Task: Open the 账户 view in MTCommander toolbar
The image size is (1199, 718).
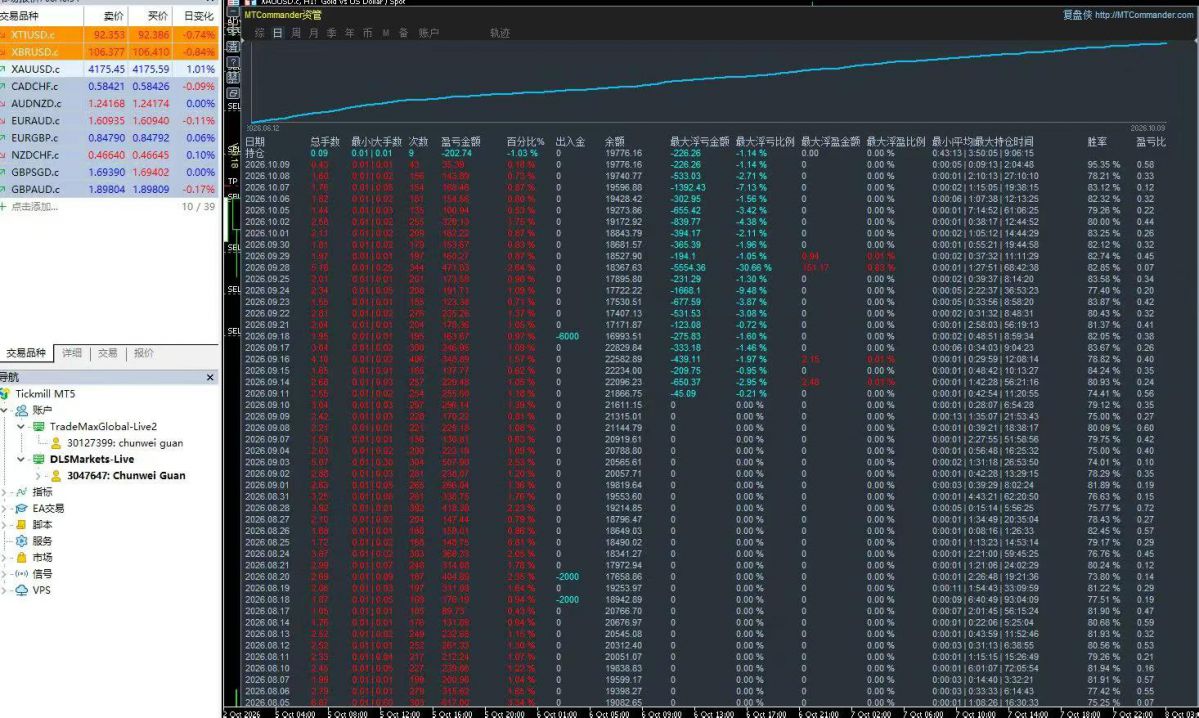Action: [x=429, y=33]
